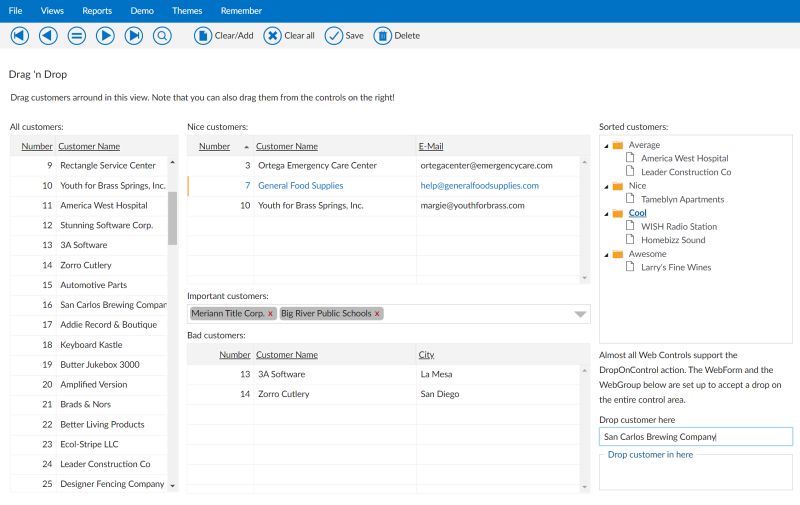
Task: Select Rectangle Service Center in All customers
Action: (89, 166)
